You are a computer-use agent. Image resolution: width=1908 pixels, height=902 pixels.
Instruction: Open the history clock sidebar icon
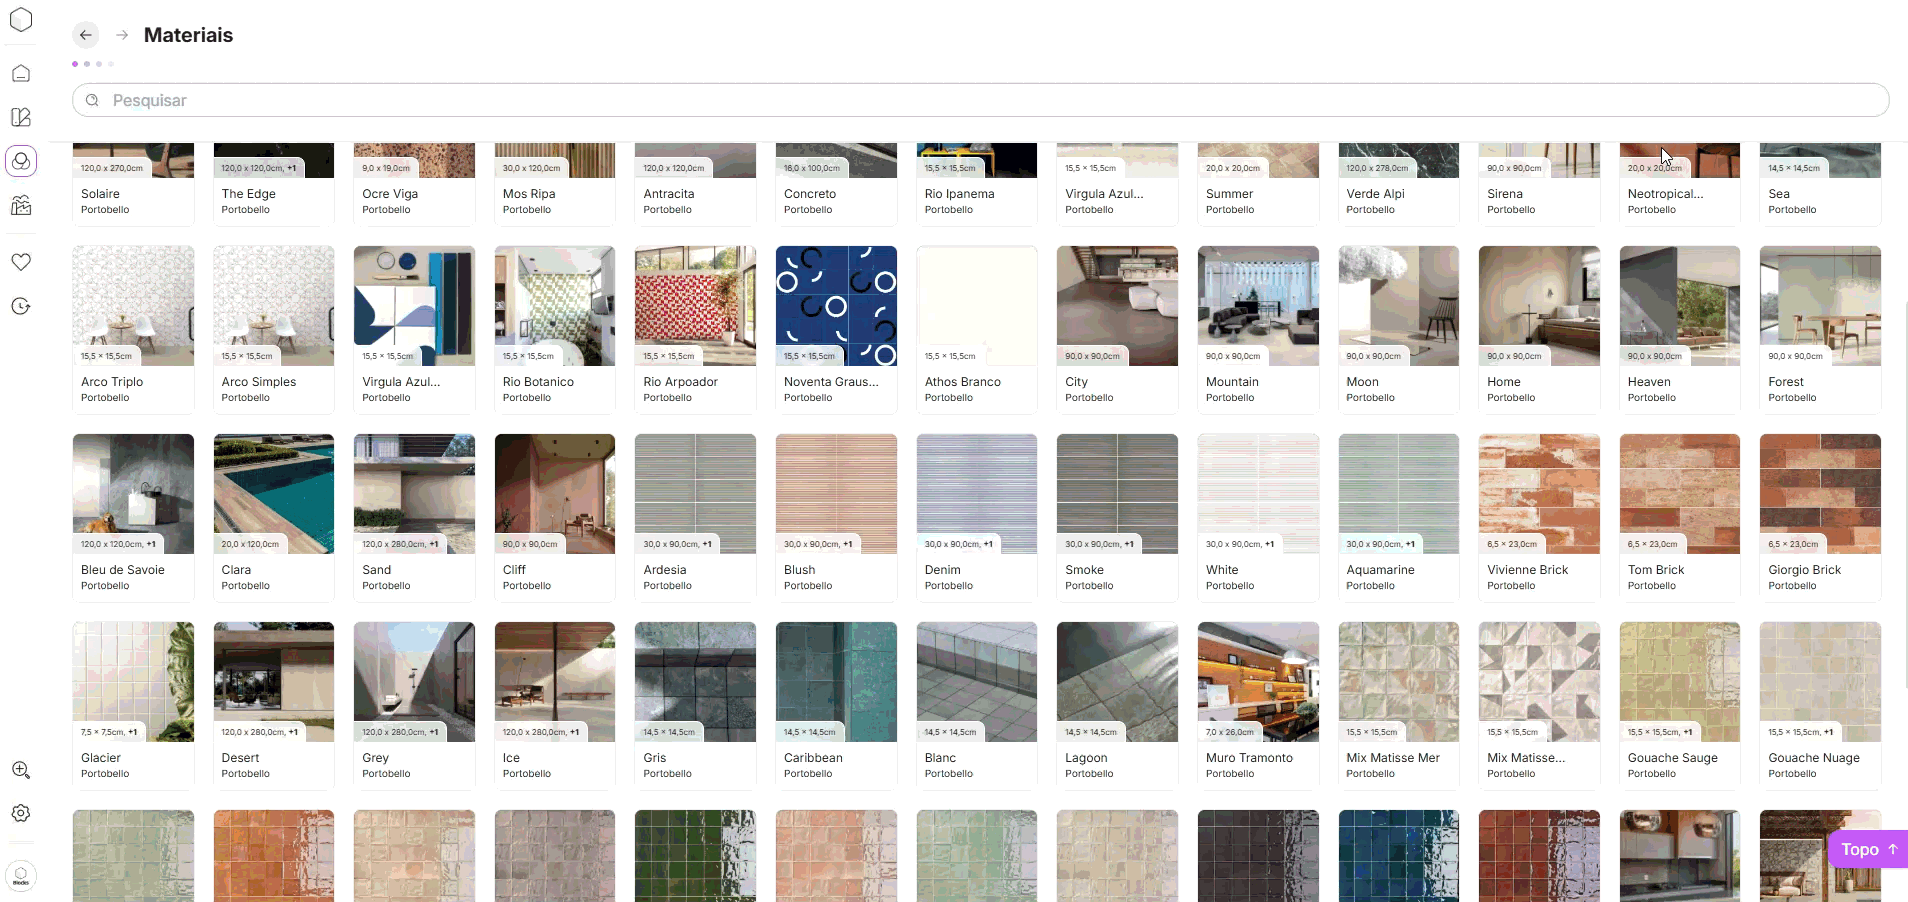[21, 306]
